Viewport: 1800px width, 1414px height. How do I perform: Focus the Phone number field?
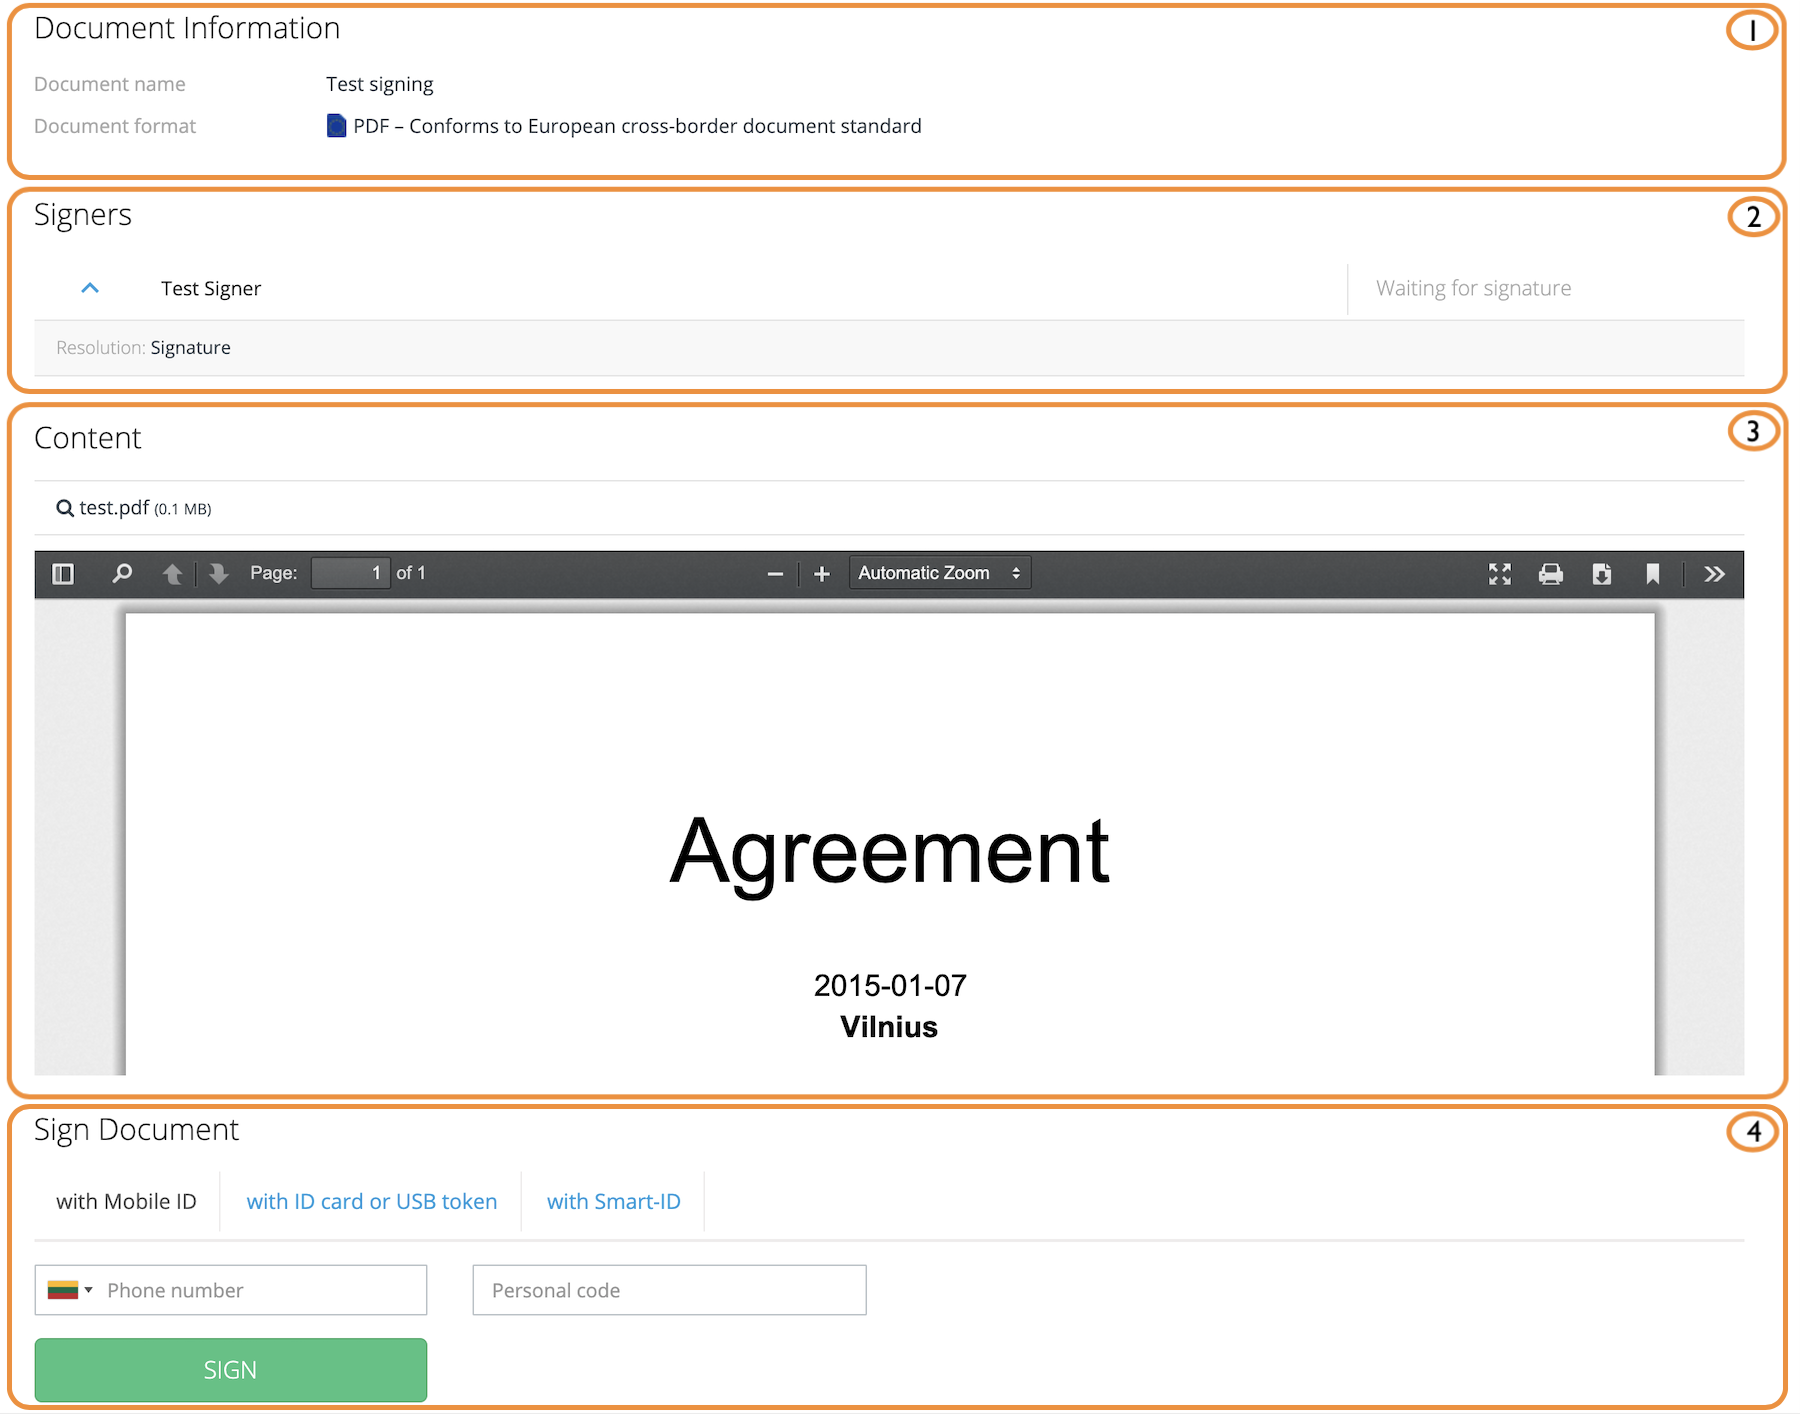tap(231, 1290)
